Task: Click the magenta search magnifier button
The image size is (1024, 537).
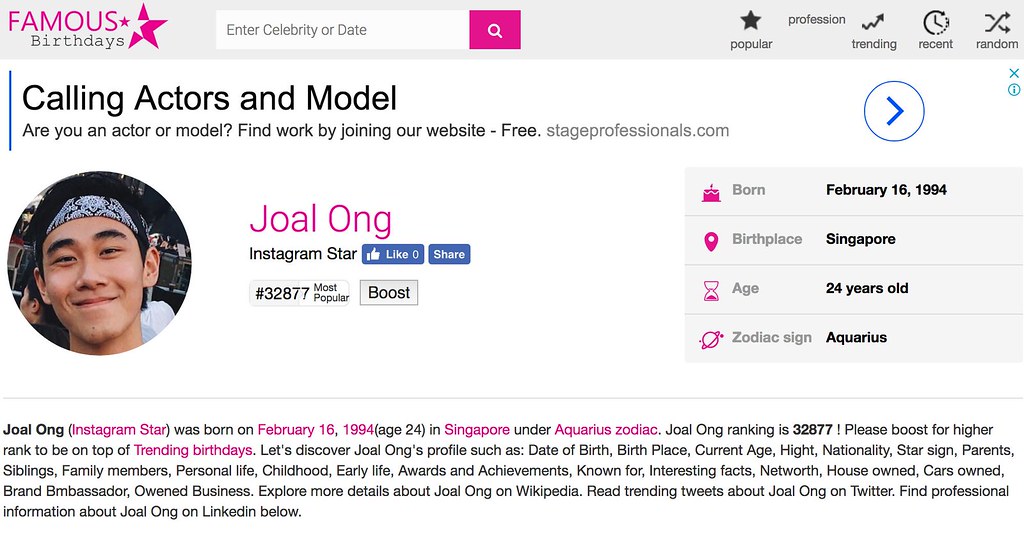Action: click(x=495, y=30)
